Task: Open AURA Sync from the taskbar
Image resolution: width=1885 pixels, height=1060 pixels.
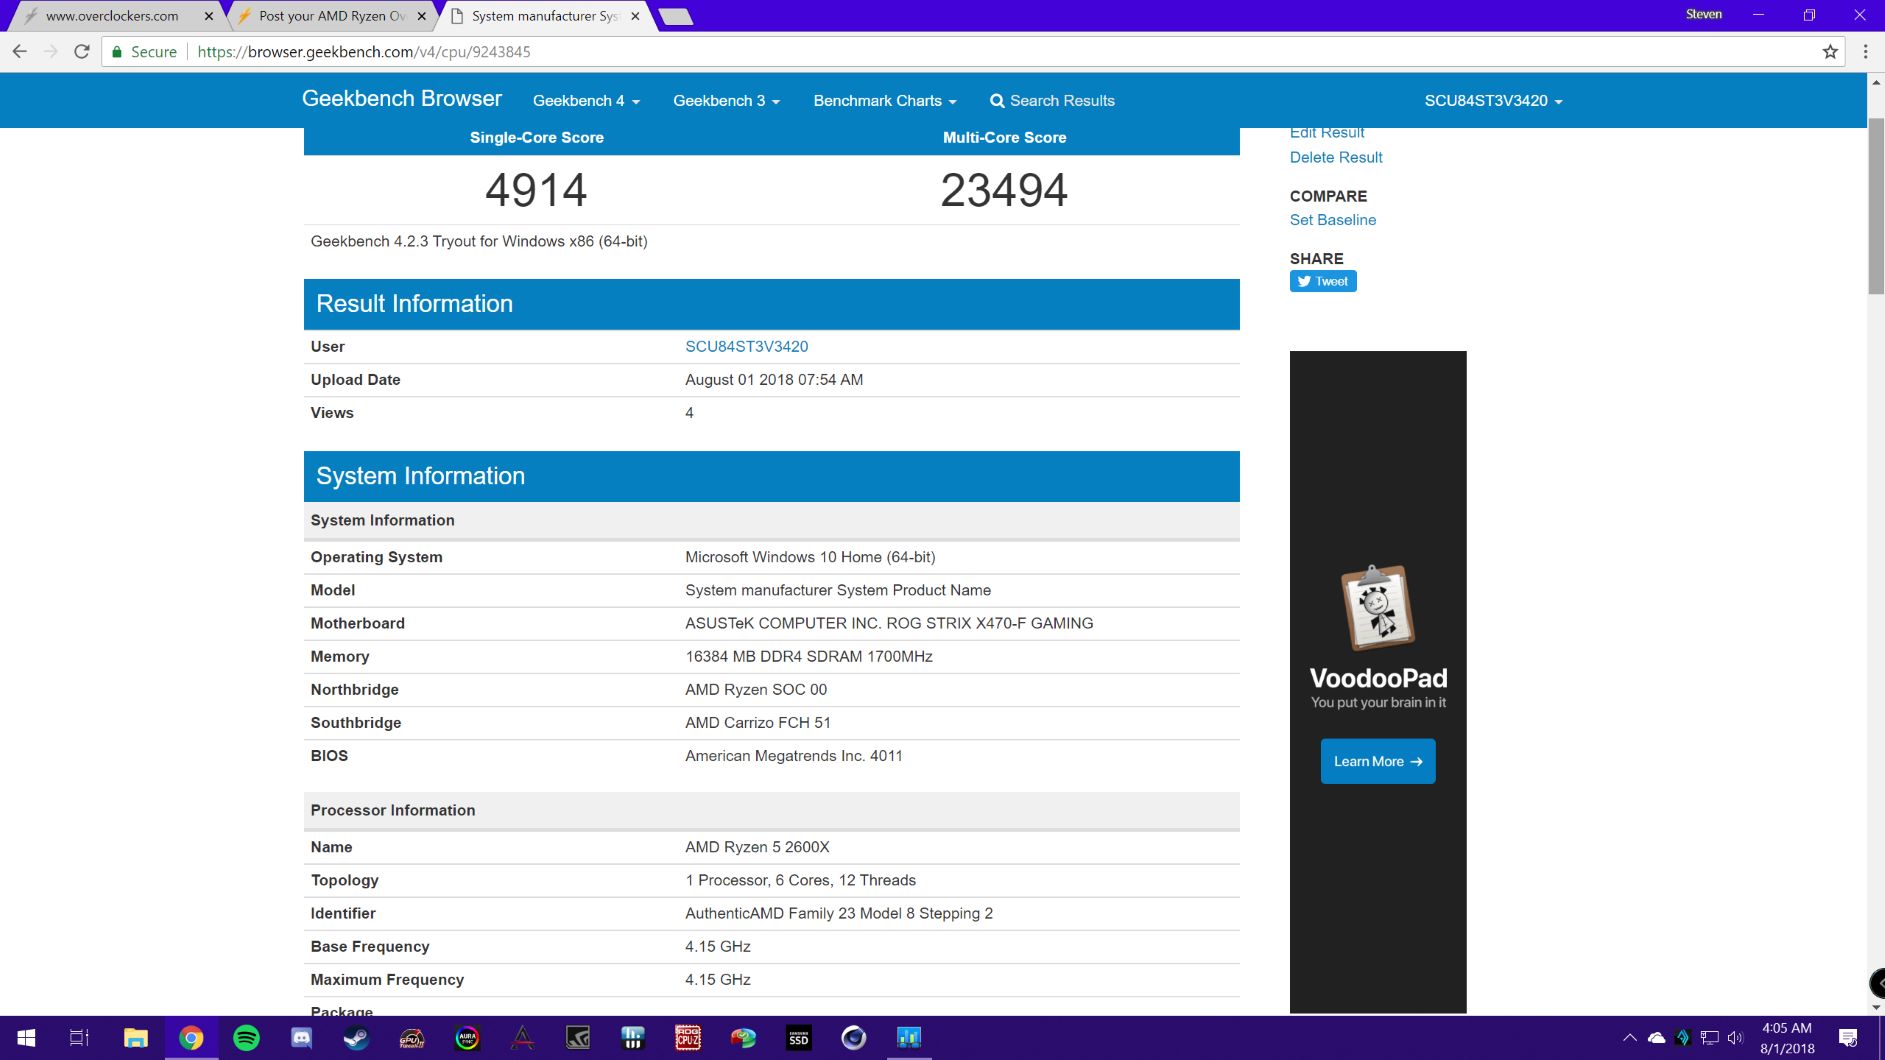Action: click(467, 1038)
